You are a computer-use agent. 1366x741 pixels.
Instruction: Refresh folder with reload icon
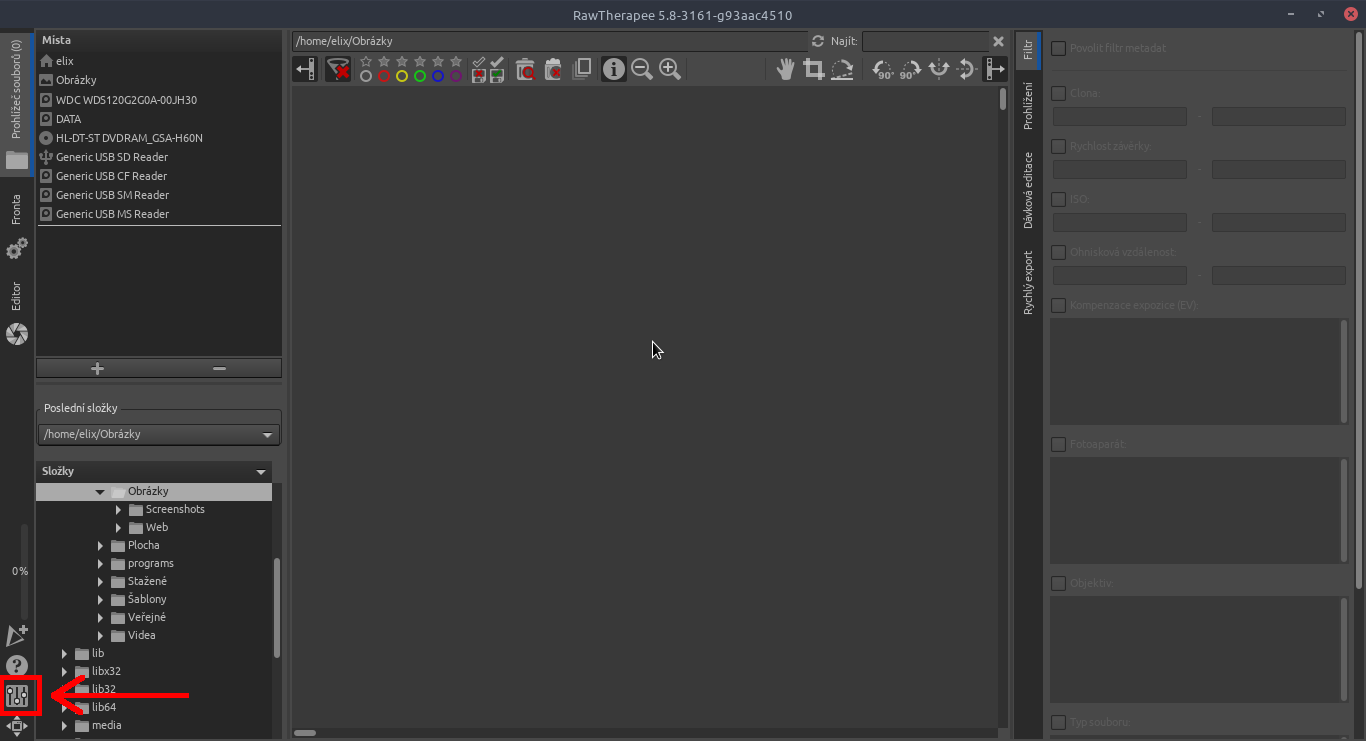pyautogui.click(x=818, y=42)
